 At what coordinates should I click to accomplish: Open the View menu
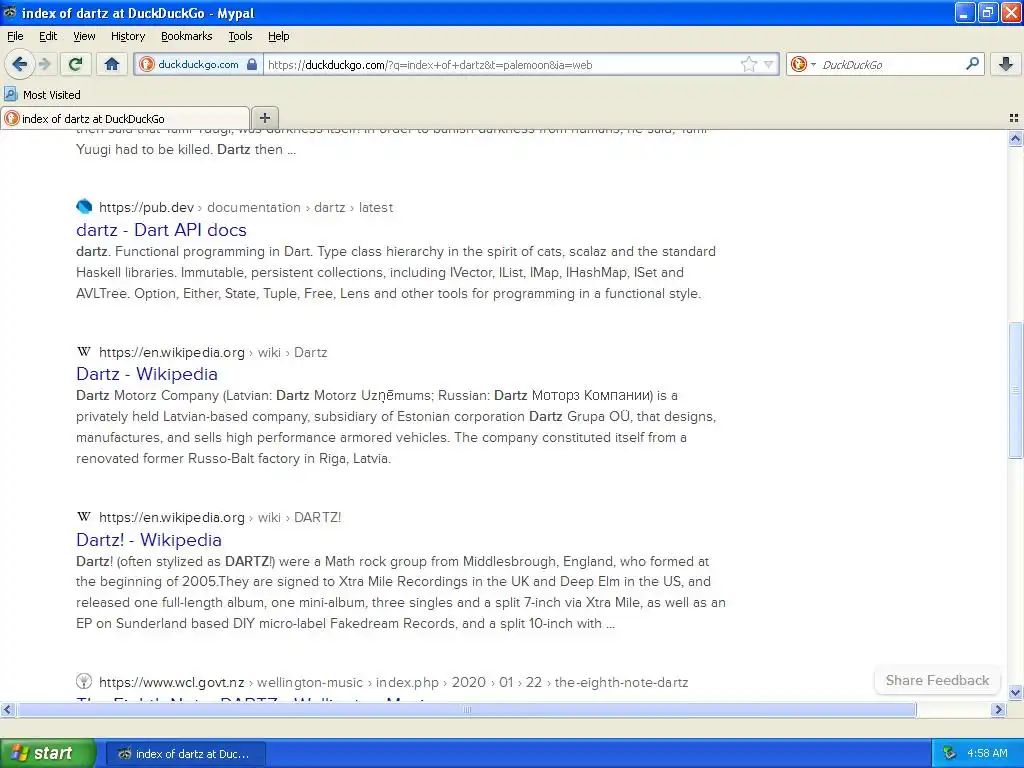pos(84,36)
